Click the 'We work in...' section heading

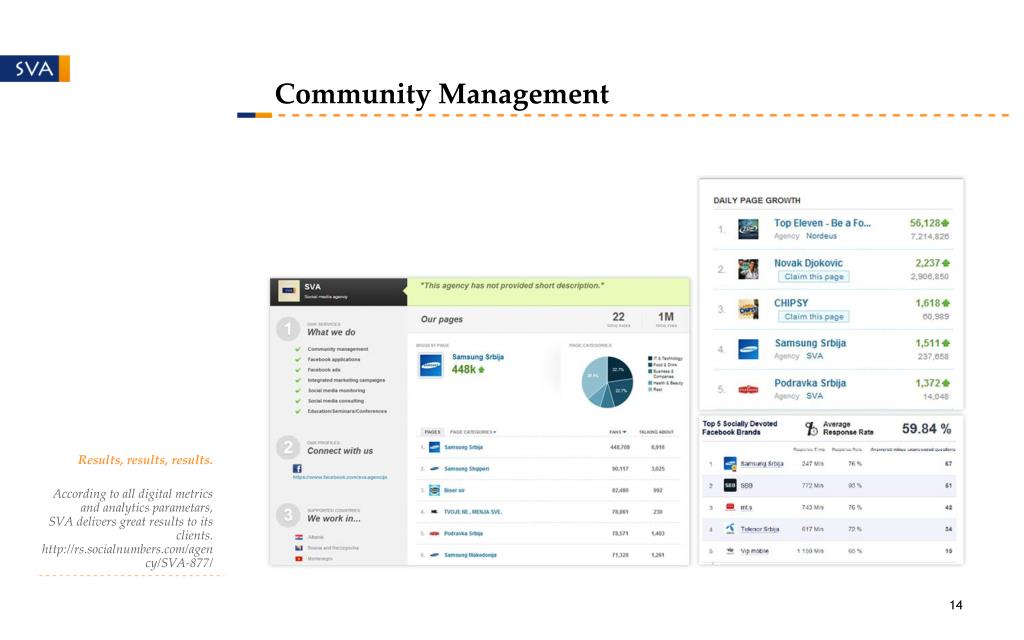point(334,519)
